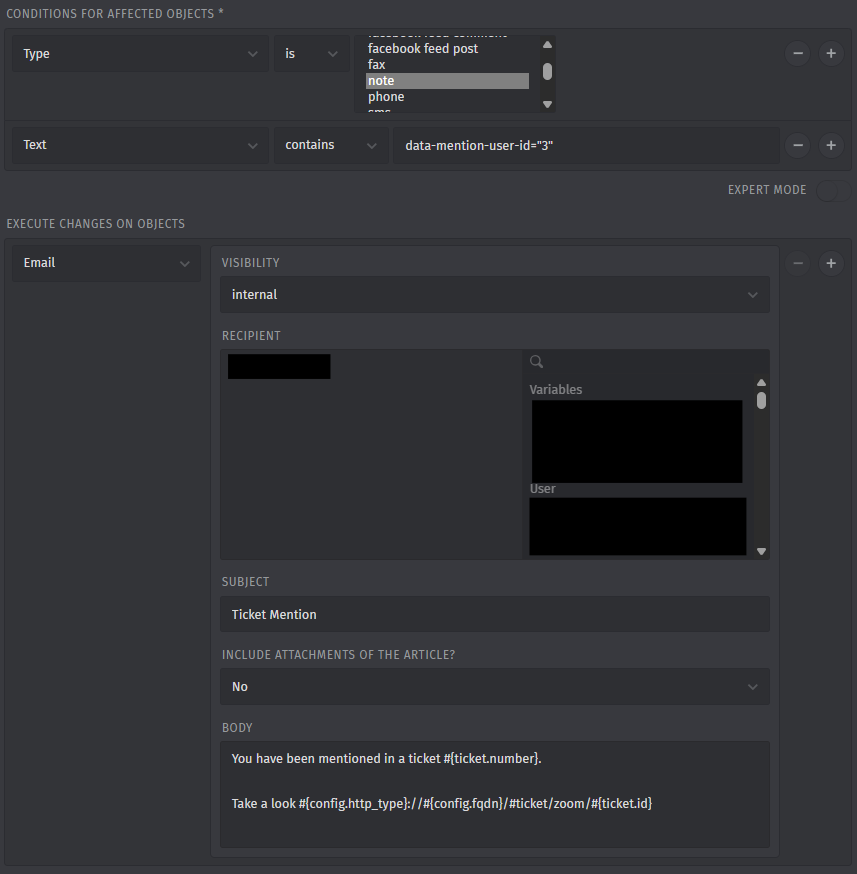This screenshot has height=874, width=857.
Task: Click the text condition value field
Action: pos(585,145)
